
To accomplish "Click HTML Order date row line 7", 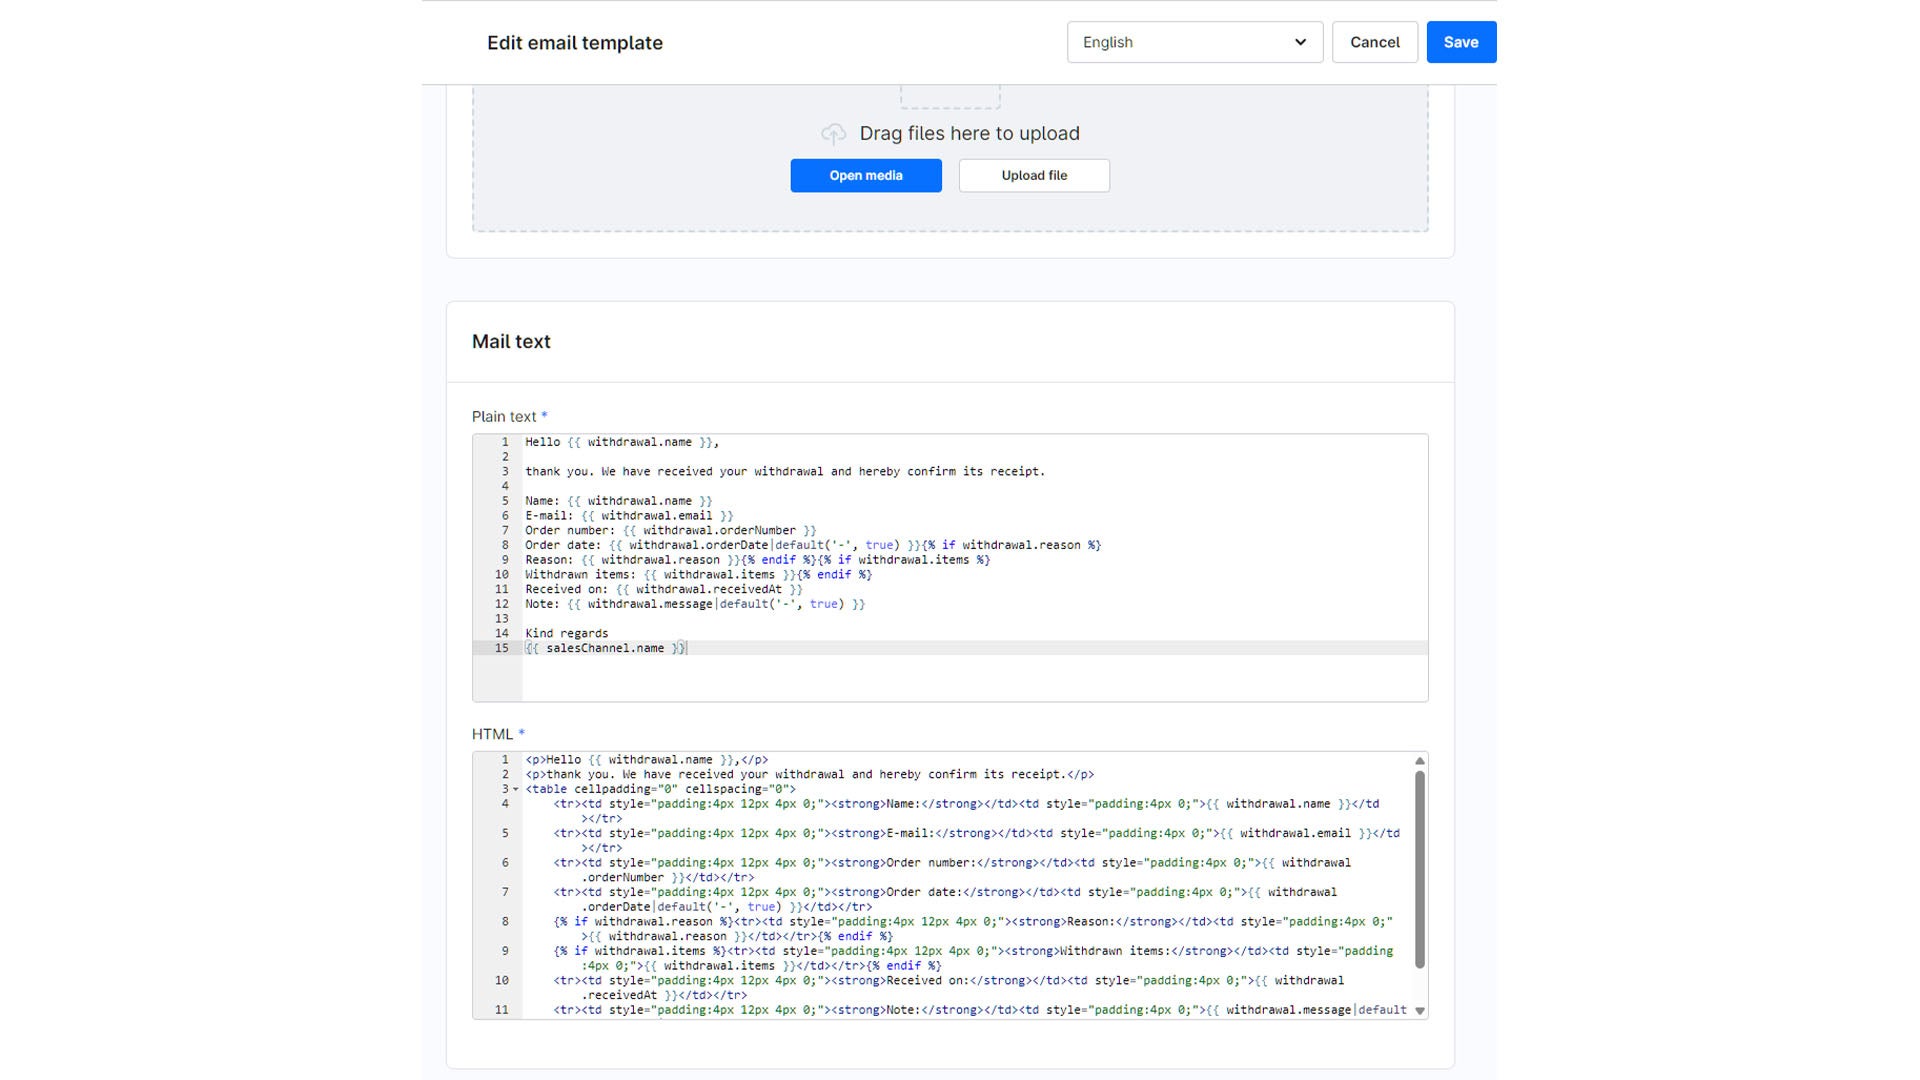I will 945,899.
